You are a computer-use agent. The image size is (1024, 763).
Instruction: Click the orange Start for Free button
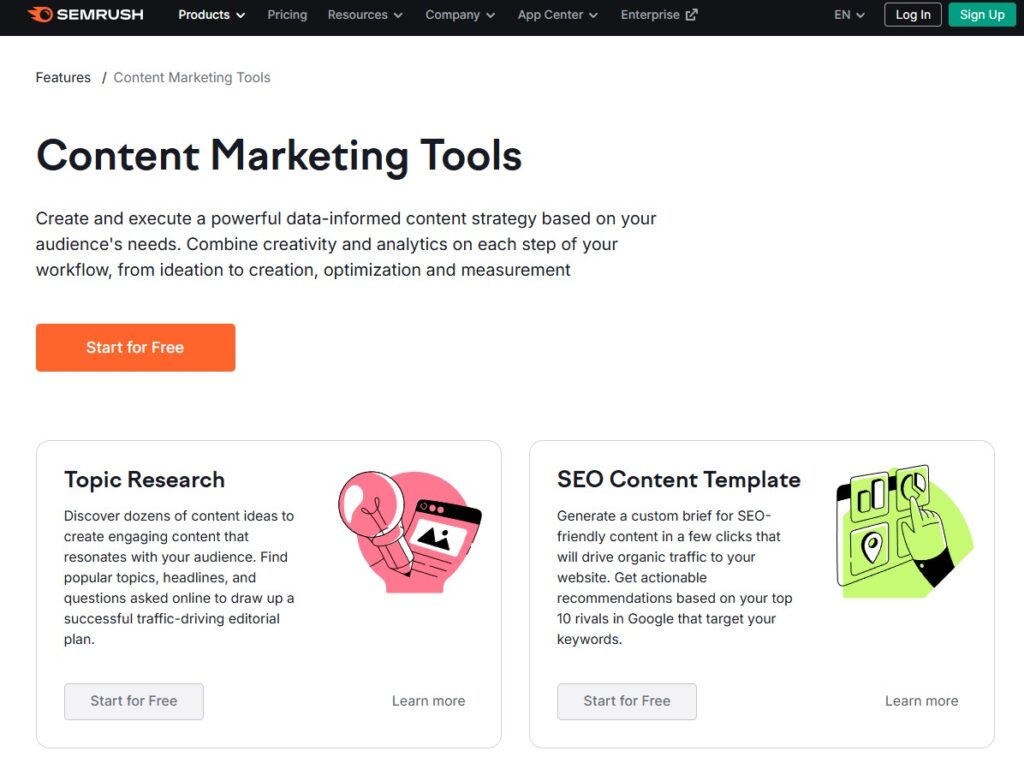tap(135, 347)
